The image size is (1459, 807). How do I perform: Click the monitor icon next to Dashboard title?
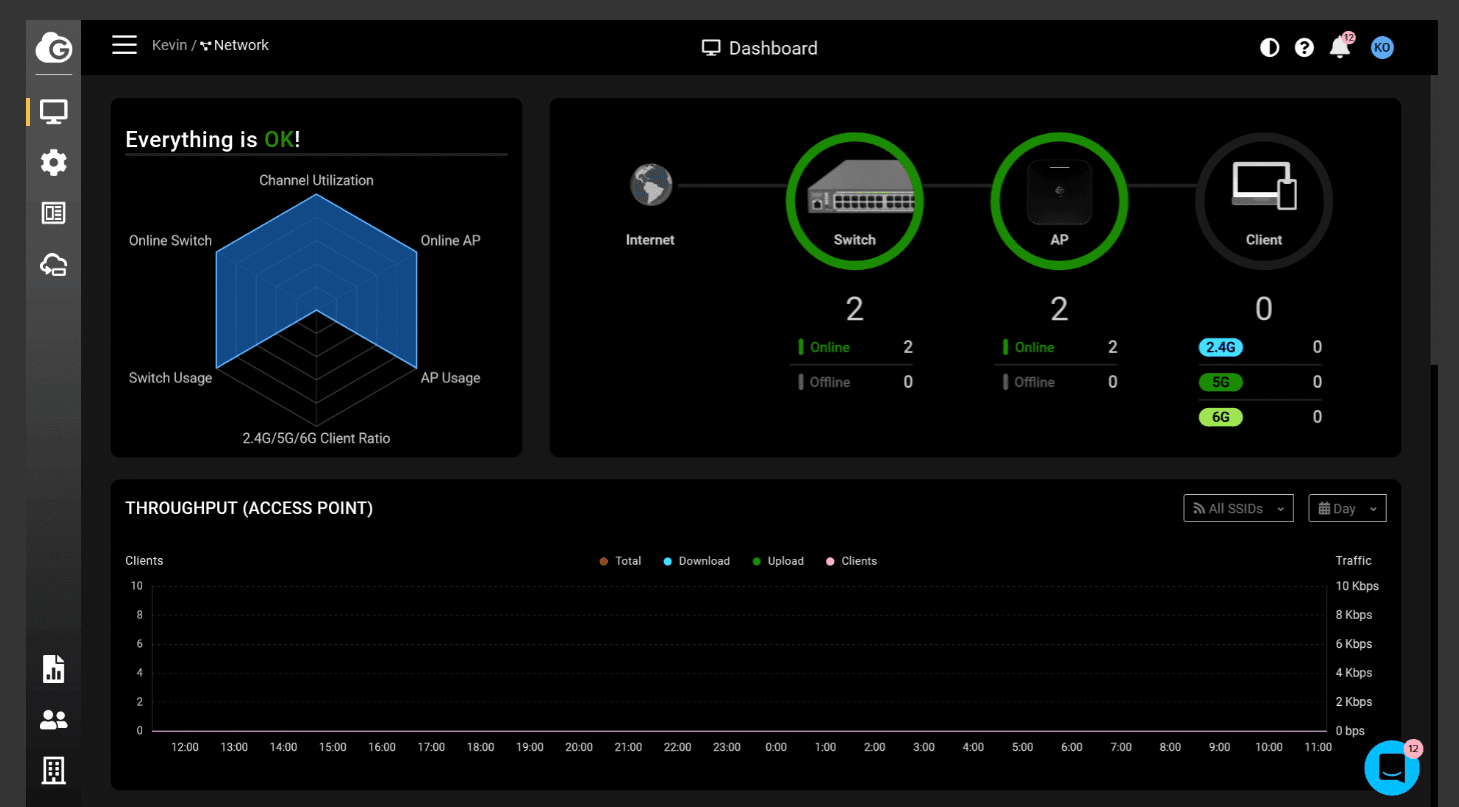coord(711,48)
